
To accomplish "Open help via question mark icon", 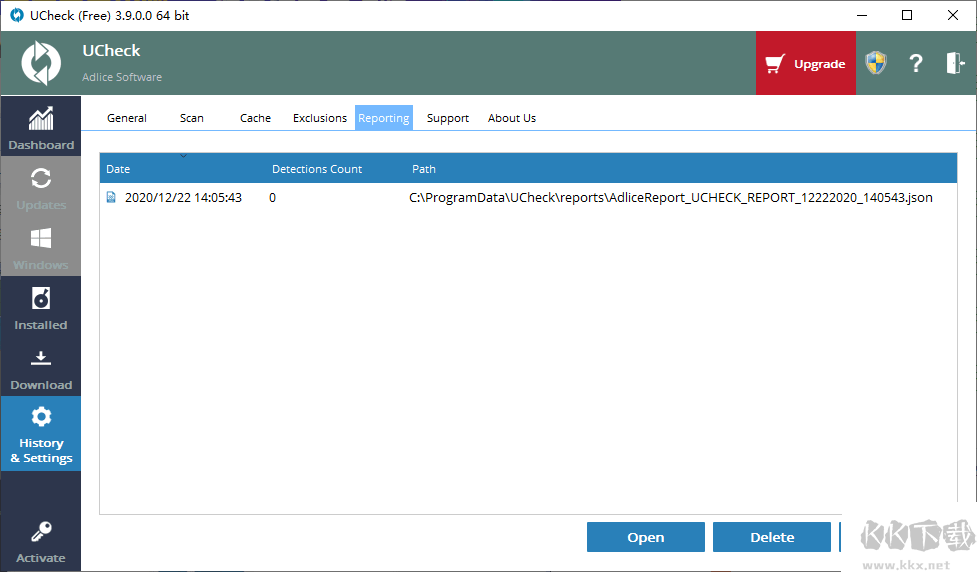I will pos(915,63).
